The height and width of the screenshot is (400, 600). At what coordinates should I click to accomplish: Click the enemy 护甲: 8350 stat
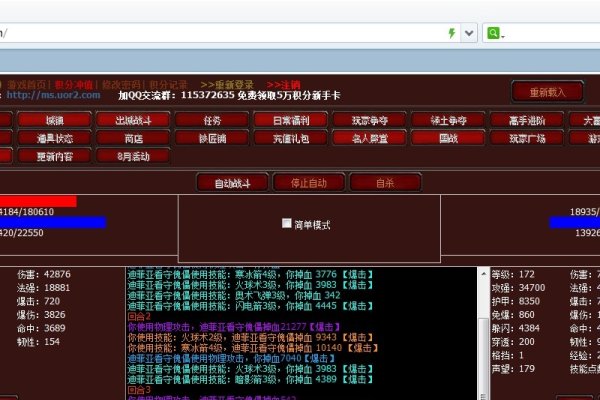[516, 301]
